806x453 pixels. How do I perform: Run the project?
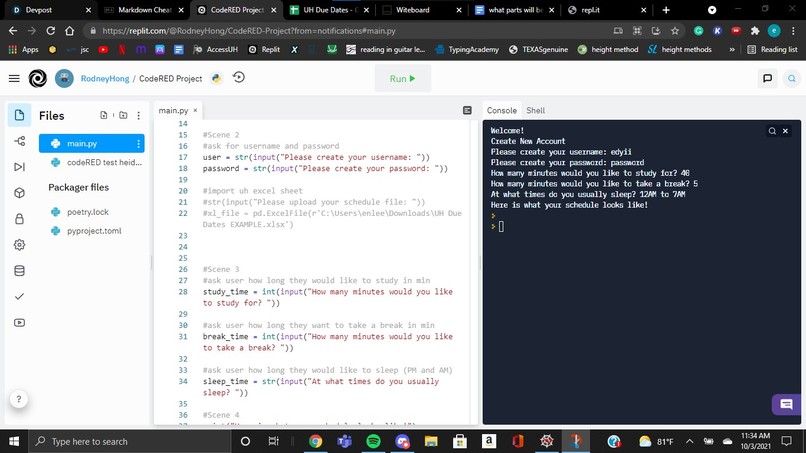402,78
